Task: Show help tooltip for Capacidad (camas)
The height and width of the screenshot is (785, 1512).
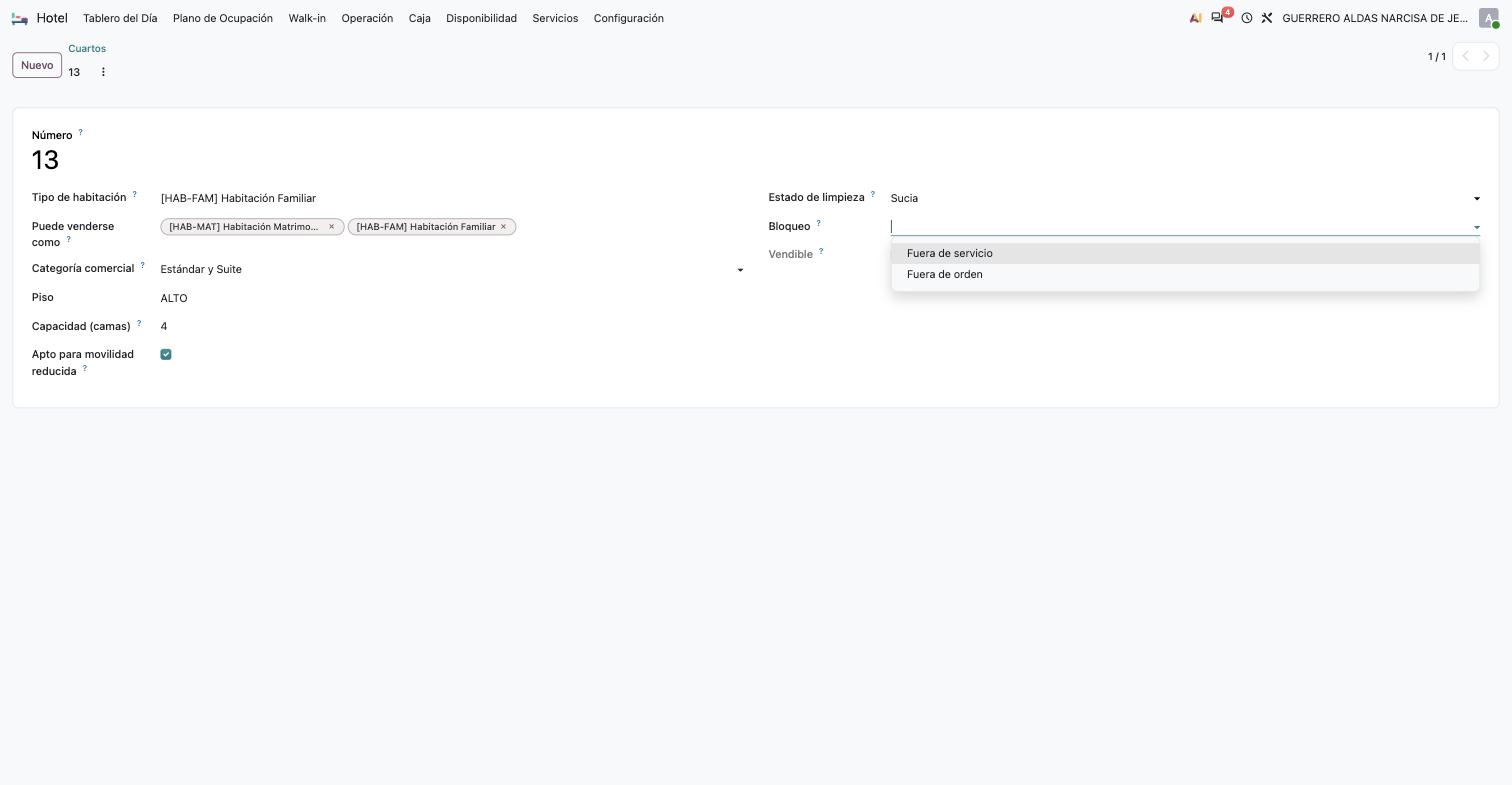Action: [139, 324]
